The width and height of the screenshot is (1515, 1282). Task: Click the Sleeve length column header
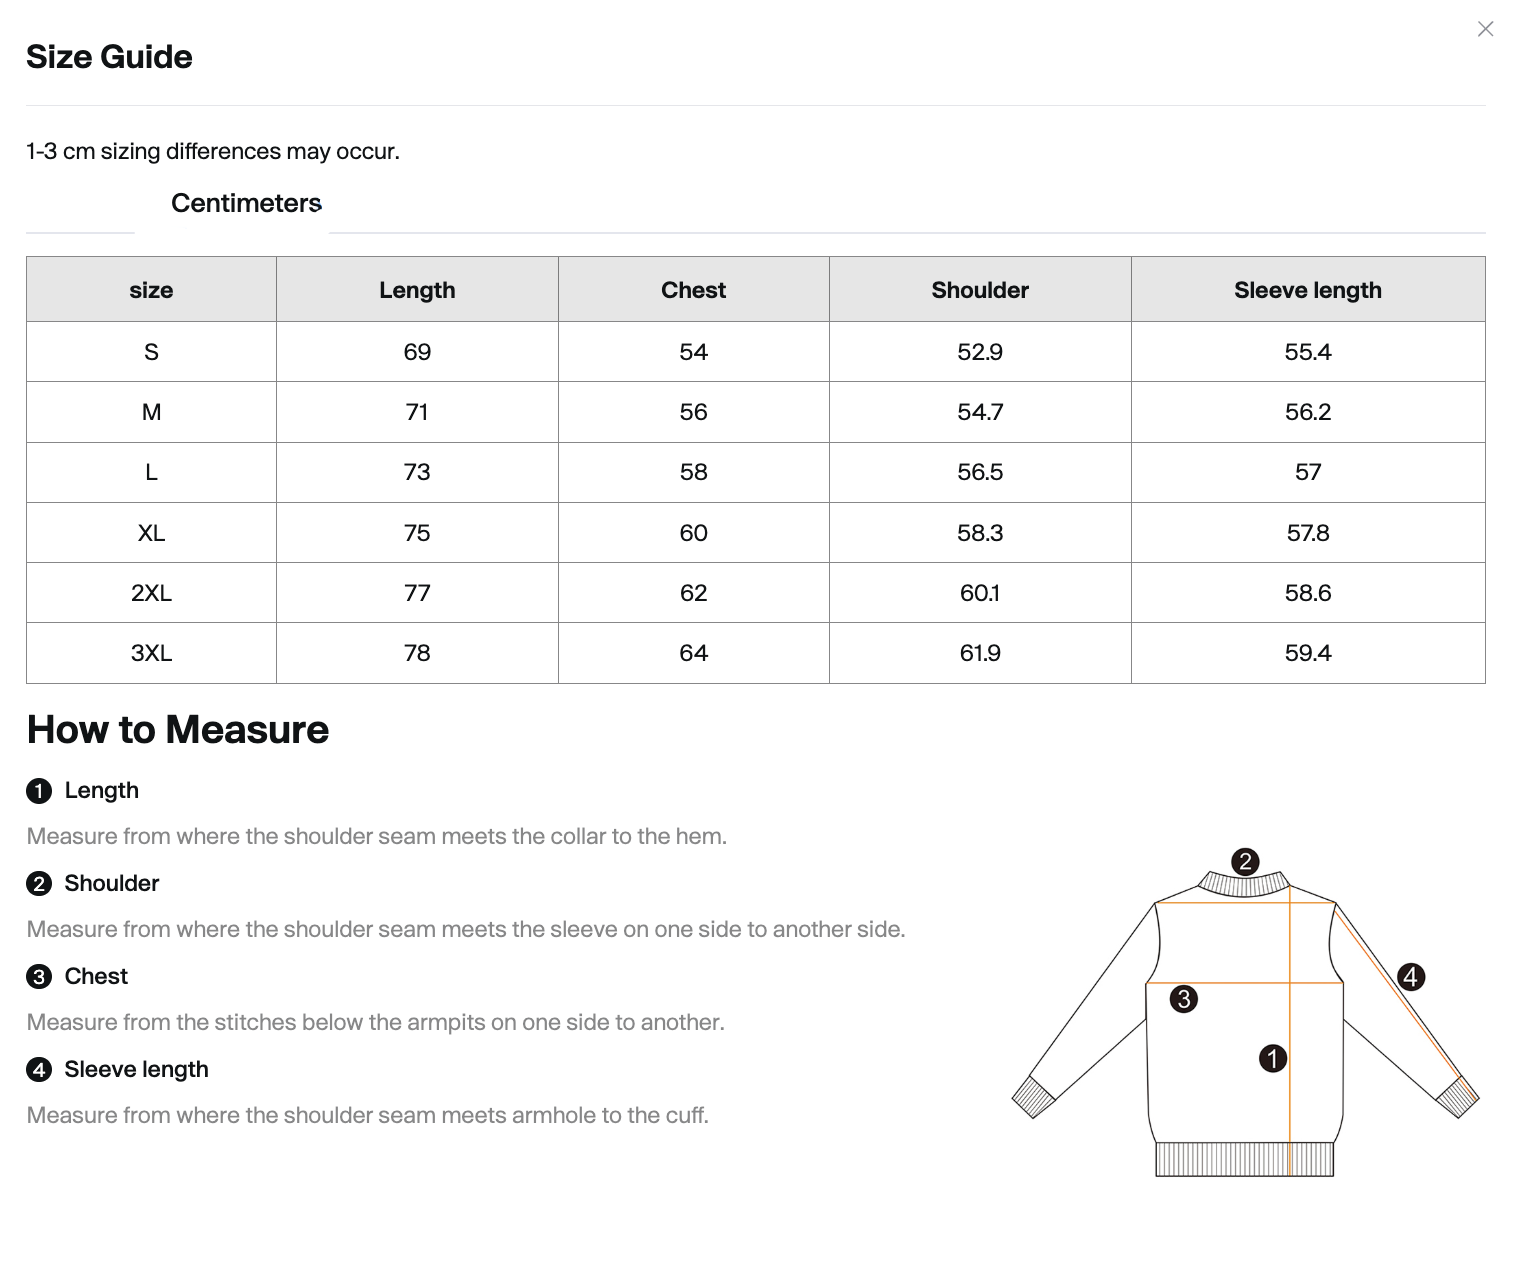1306,289
